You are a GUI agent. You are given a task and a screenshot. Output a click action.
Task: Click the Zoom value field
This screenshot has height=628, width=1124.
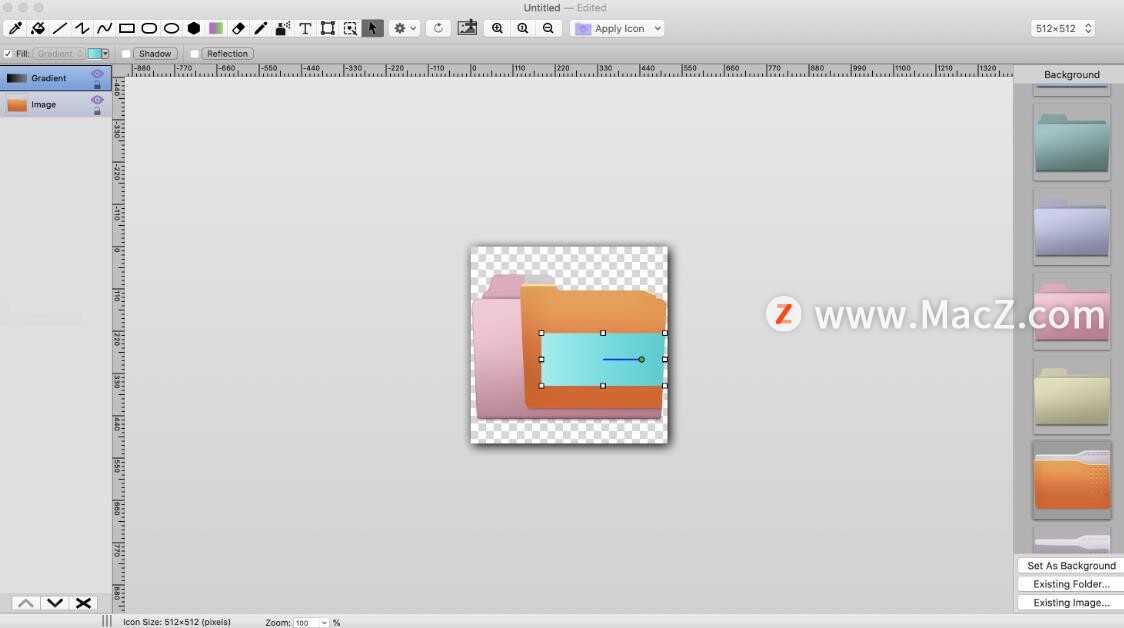coord(306,623)
